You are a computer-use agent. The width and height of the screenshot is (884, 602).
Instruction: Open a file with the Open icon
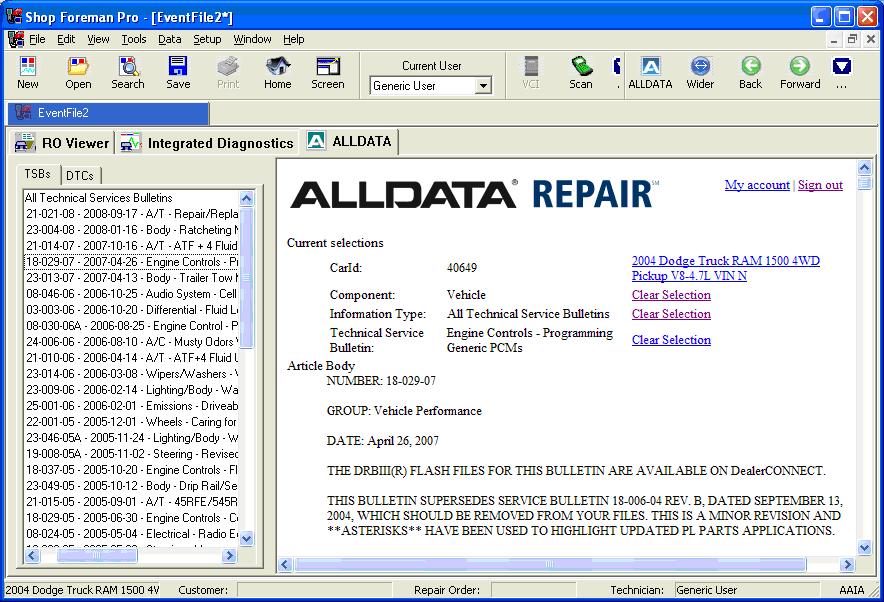pyautogui.click(x=78, y=72)
